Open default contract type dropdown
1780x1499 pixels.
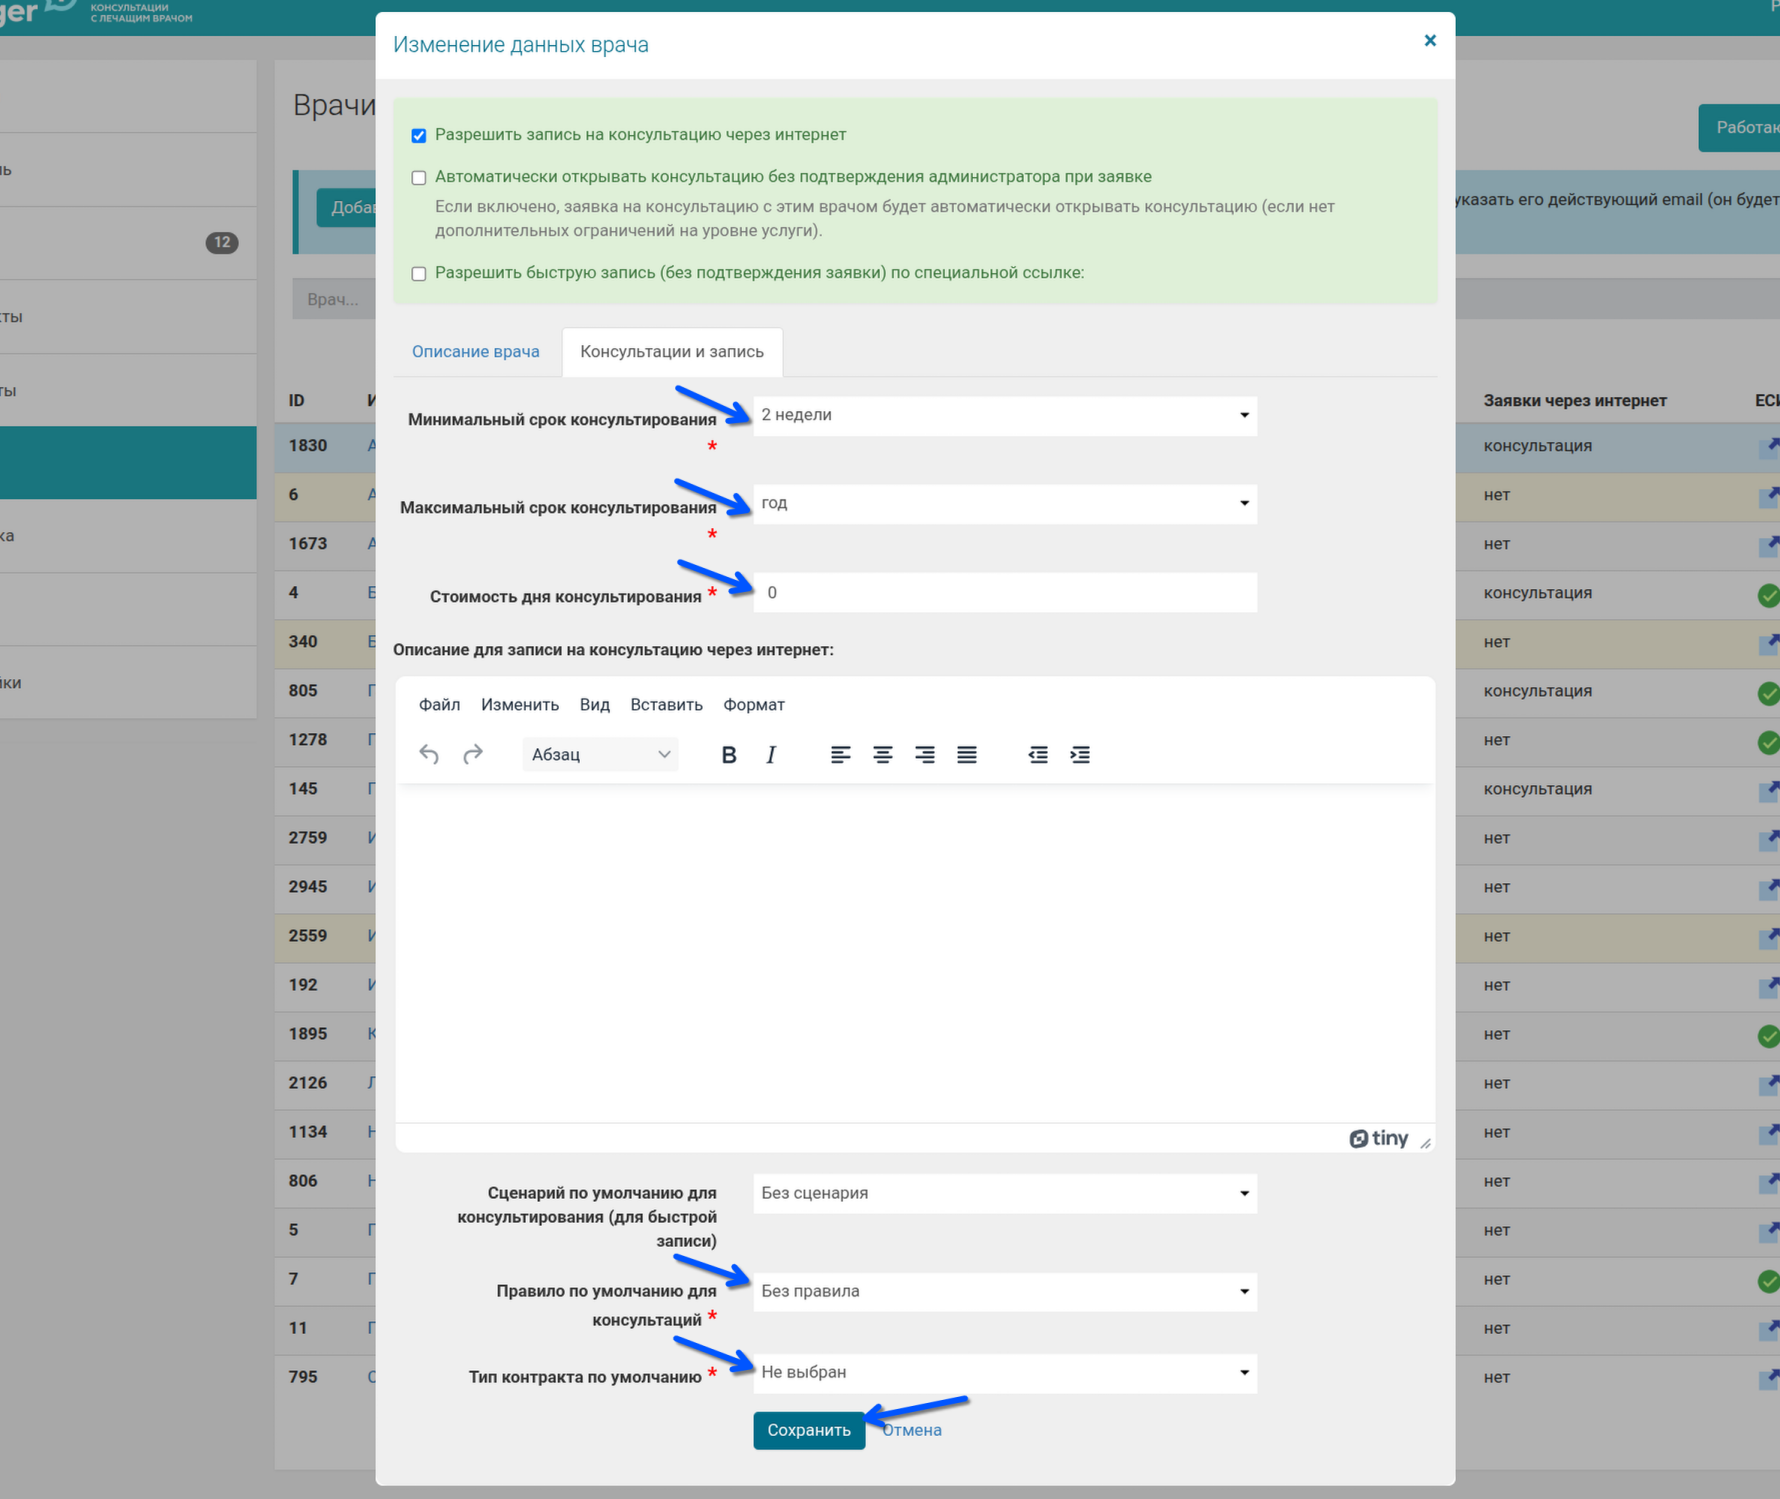coord(1004,1373)
